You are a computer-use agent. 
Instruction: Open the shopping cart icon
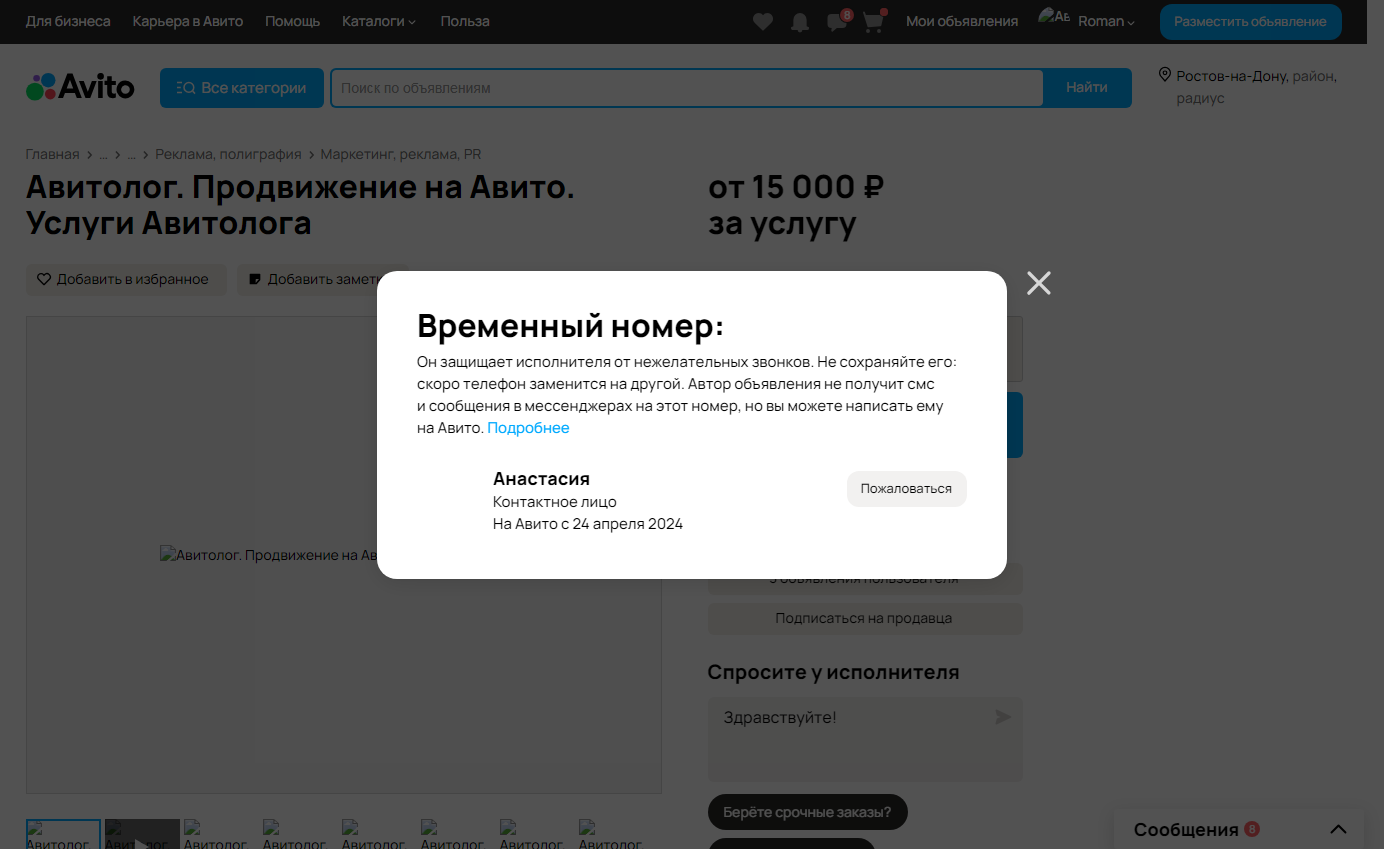pos(873,21)
